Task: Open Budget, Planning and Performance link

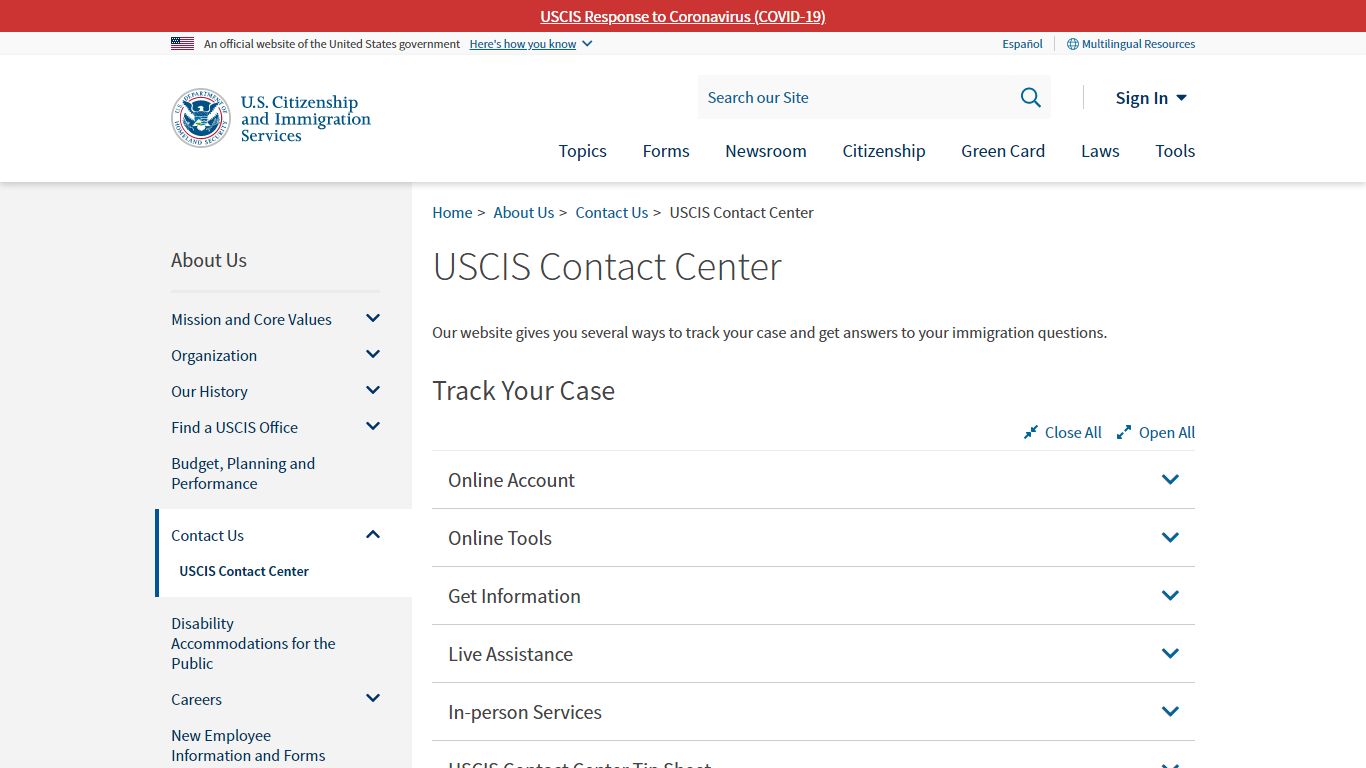Action: click(243, 473)
